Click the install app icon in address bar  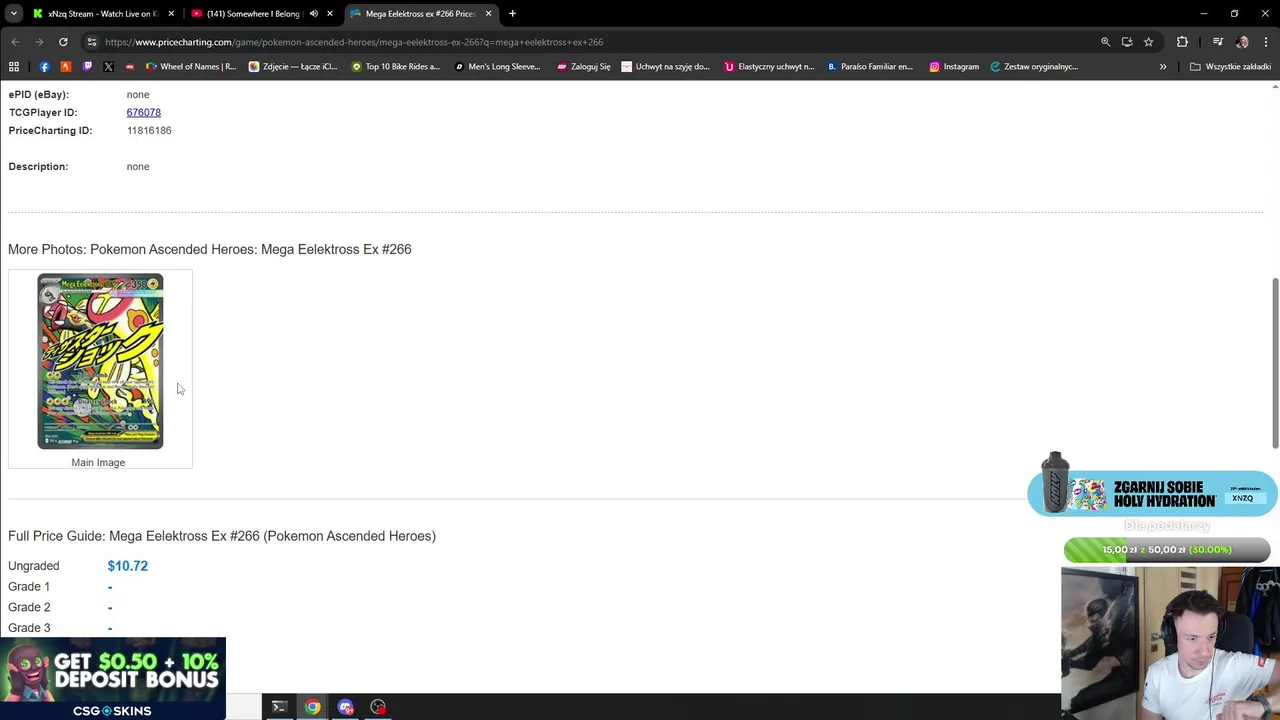pyautogui.click(x=1127, y=42)
